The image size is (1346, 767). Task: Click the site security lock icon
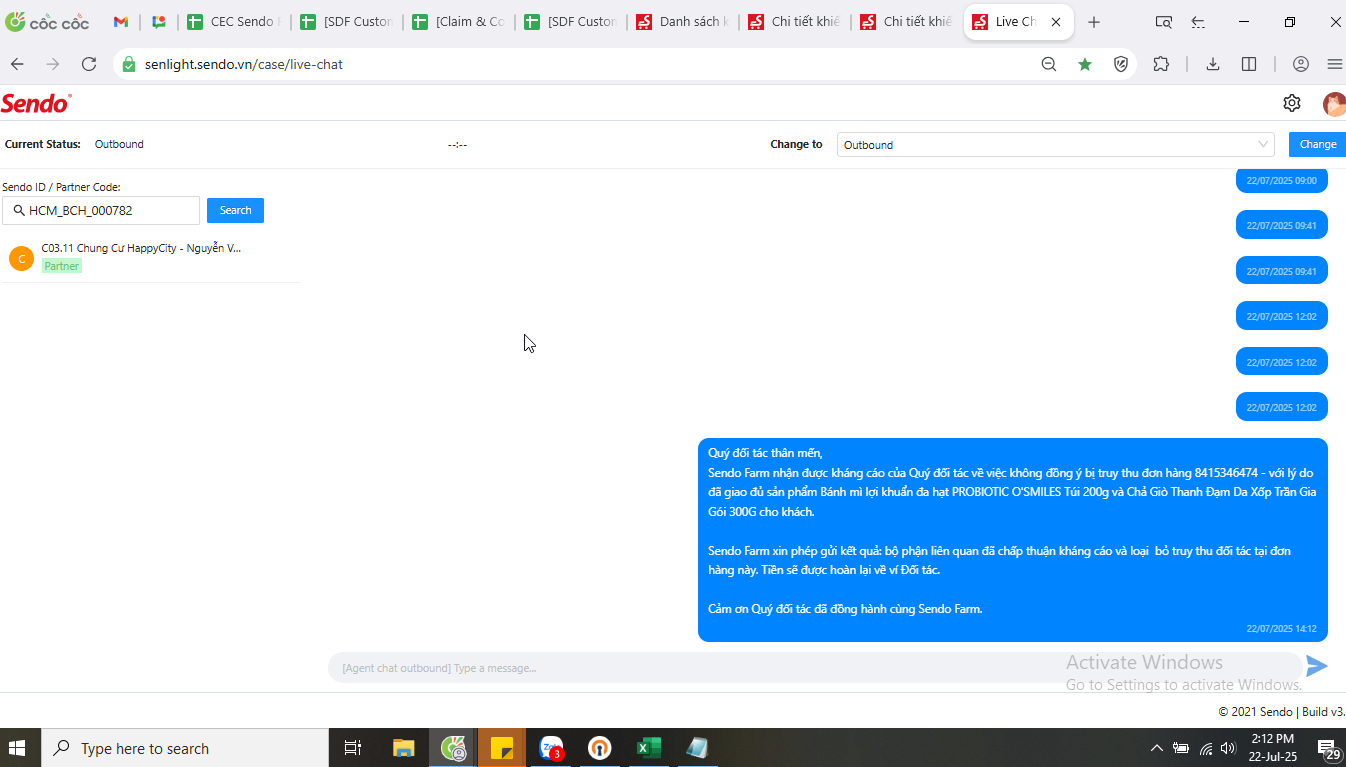(128, 64)
